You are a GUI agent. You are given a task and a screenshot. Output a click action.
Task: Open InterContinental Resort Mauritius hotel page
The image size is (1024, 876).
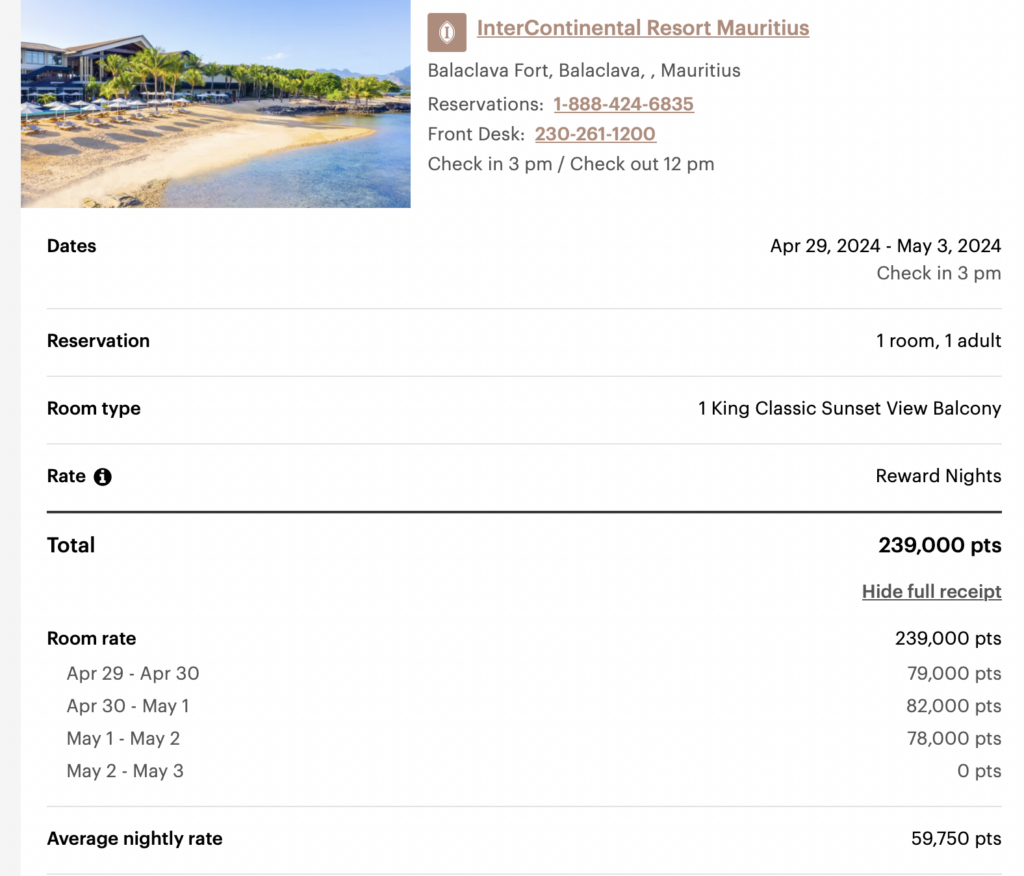point(643,28)
